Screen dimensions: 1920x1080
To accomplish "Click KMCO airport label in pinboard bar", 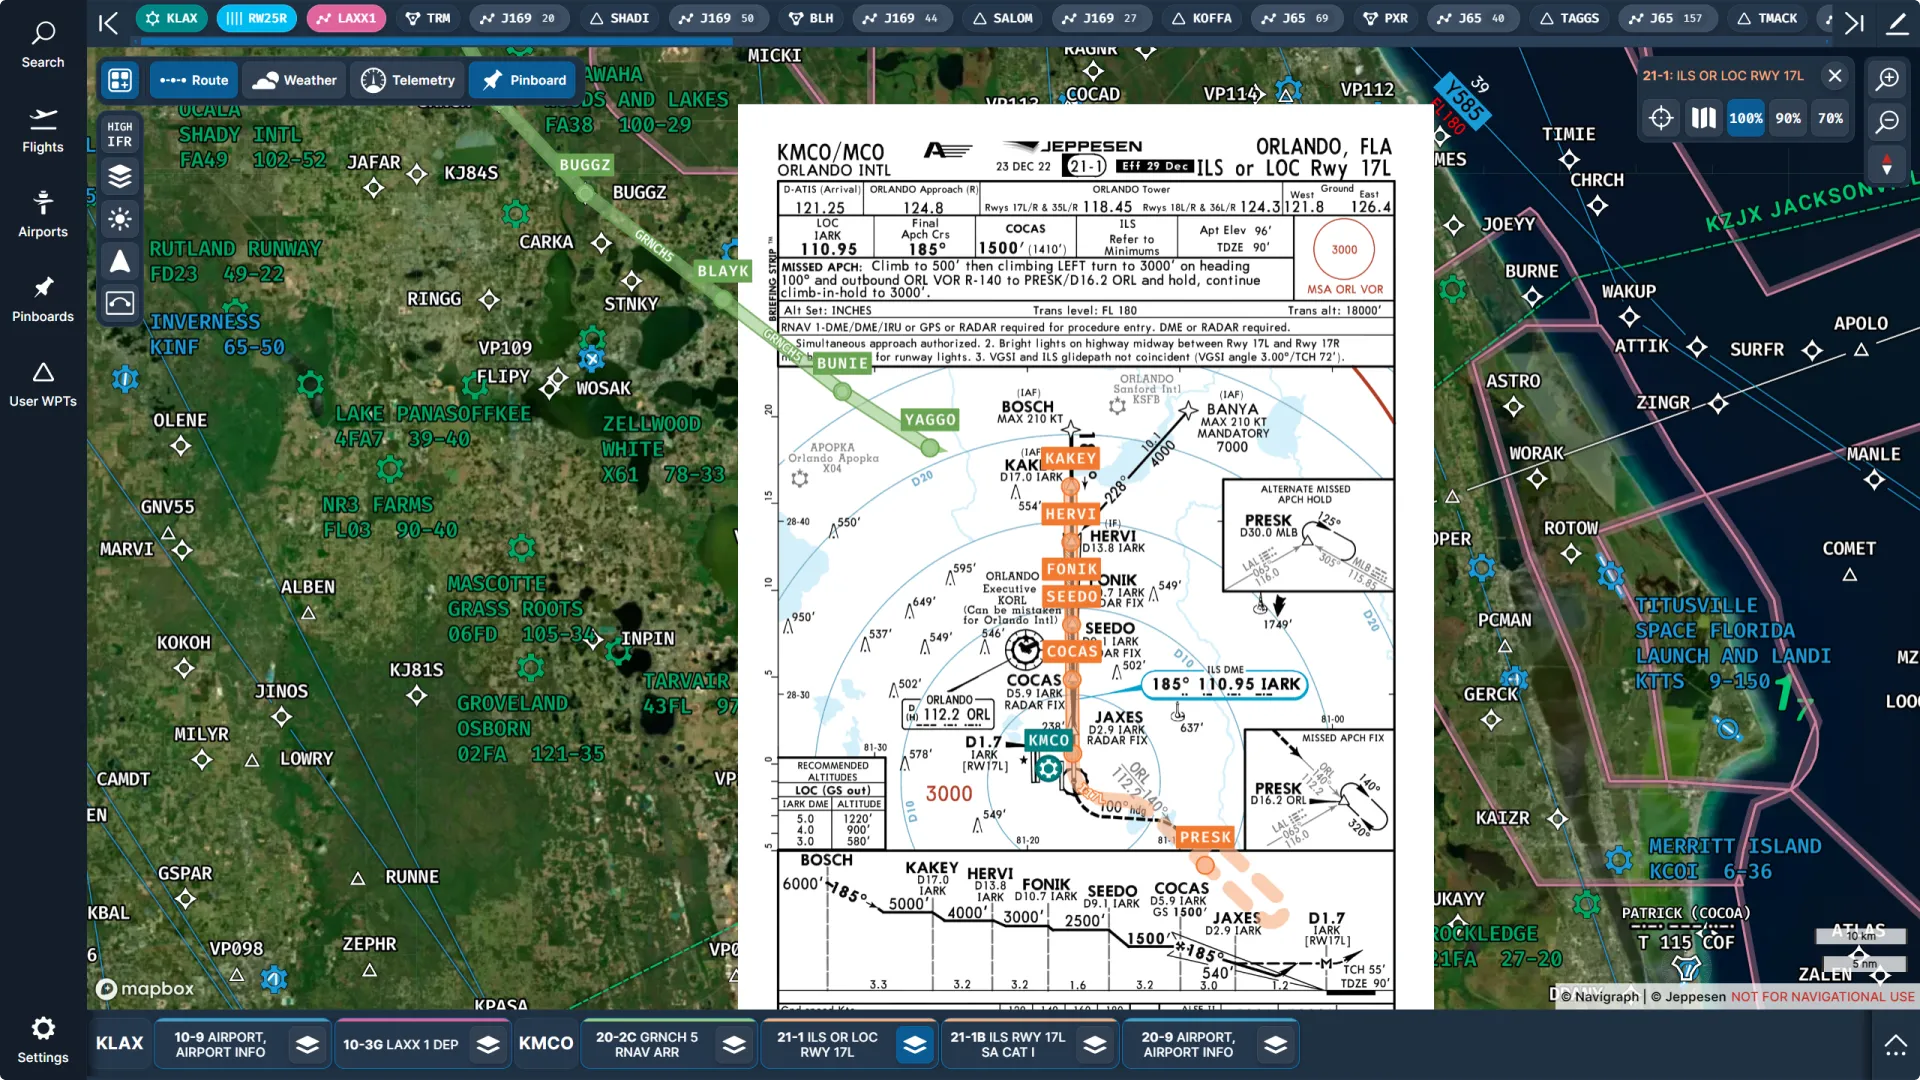I will pyautogui.click(x=546, y=1043).
